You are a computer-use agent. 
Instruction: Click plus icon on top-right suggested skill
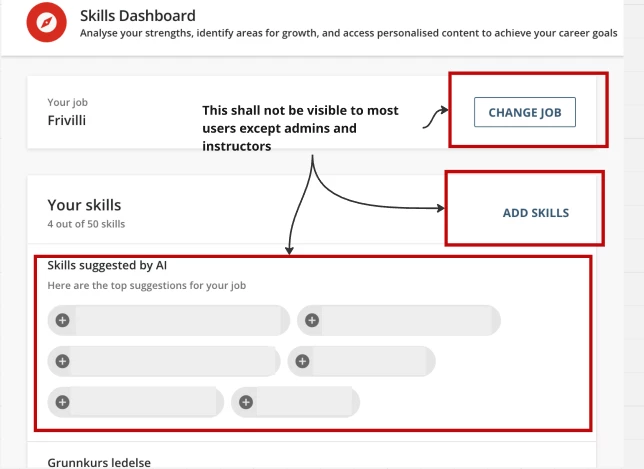[x=312, y=320]
